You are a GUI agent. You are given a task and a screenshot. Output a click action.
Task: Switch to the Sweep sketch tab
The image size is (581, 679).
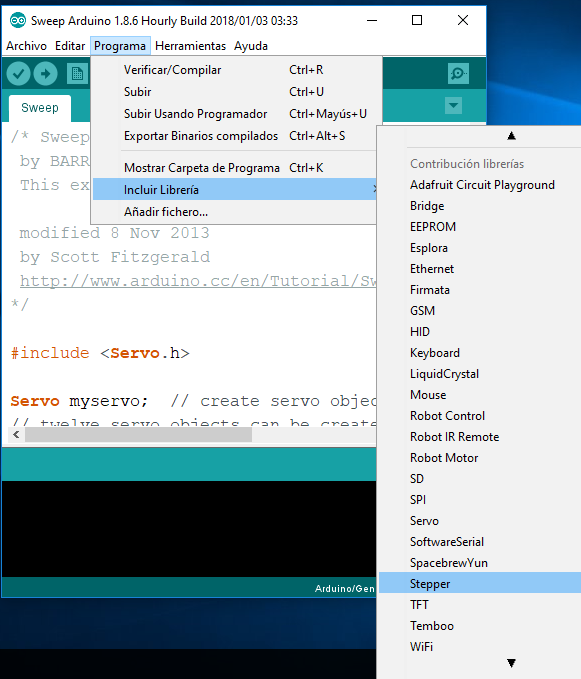[40, 108]
